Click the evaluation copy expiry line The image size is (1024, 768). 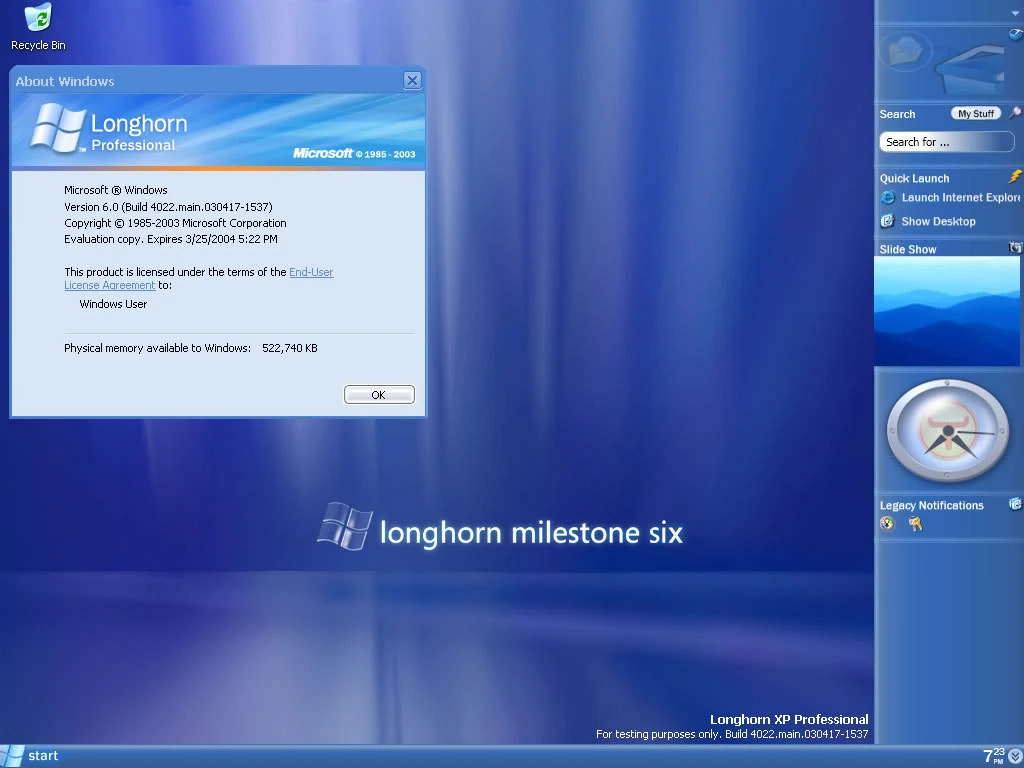click(x=170, y=239)
